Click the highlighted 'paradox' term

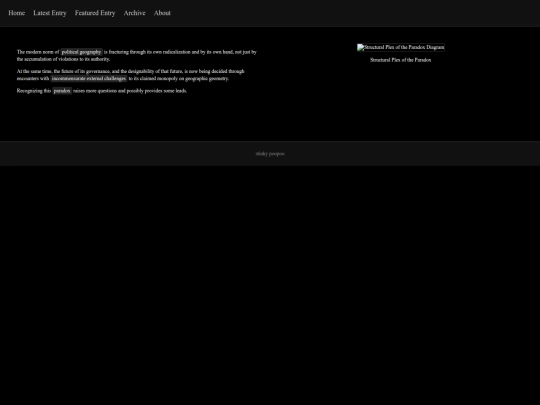[x=62, y=91]
